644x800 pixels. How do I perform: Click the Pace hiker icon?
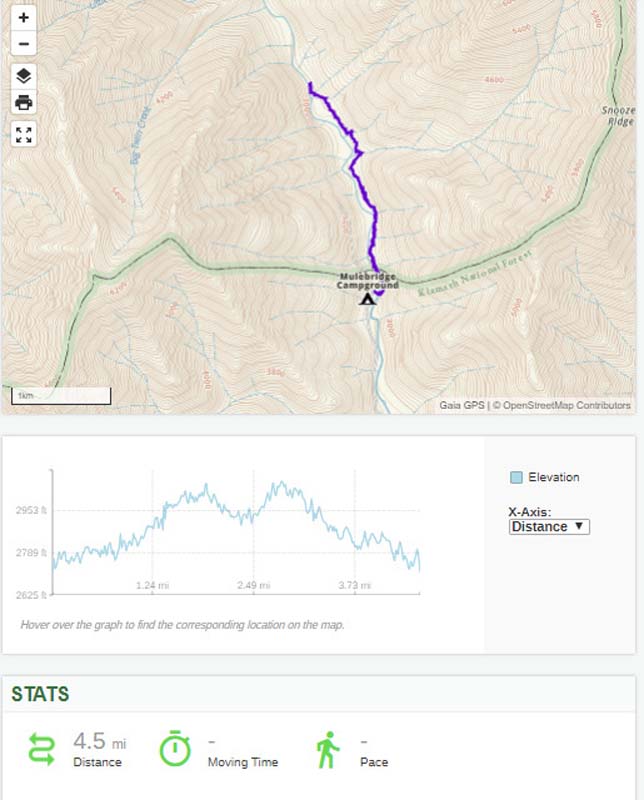(x=327, y=750)
